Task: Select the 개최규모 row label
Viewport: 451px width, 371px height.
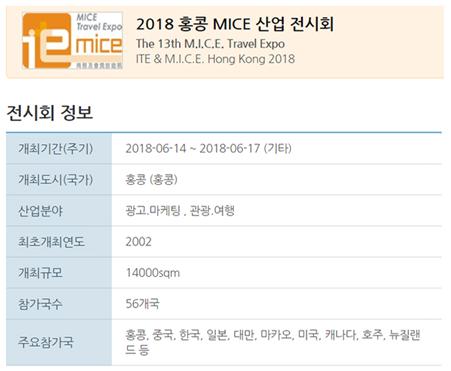Action: tap(40, 273)
